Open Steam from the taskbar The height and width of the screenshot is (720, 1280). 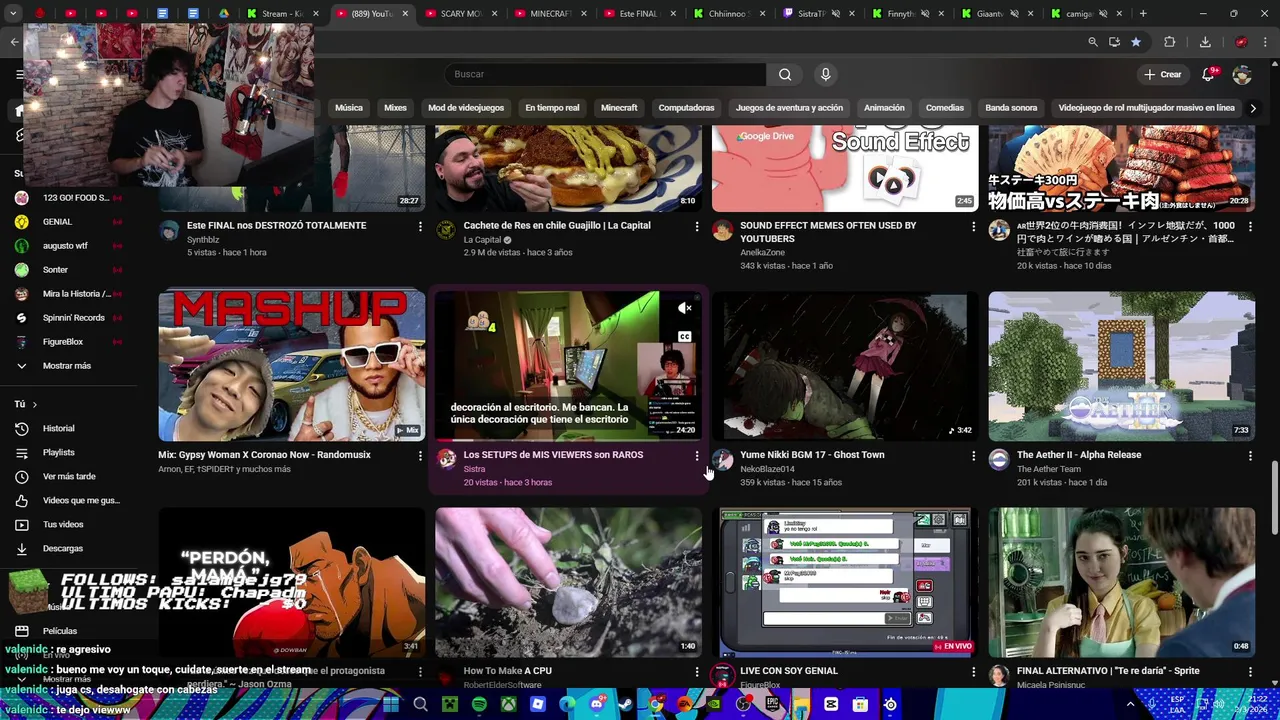pos(626,704)
